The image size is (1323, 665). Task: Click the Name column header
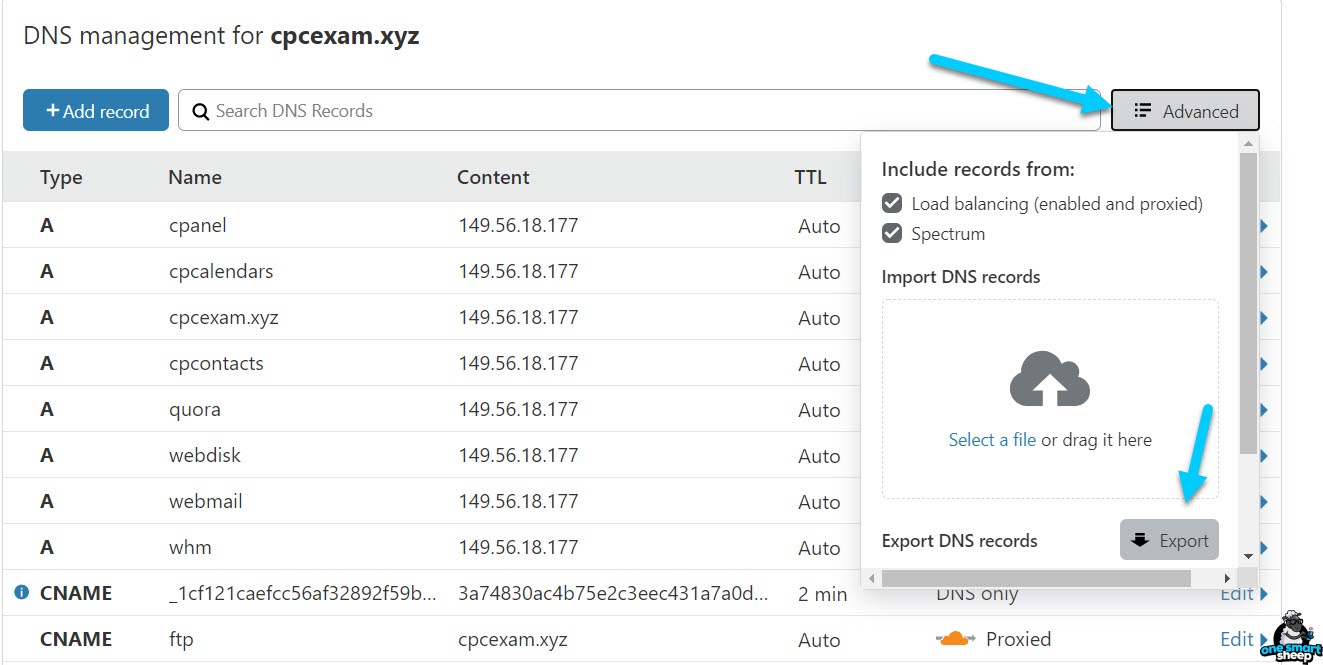[x=195, y=178]
